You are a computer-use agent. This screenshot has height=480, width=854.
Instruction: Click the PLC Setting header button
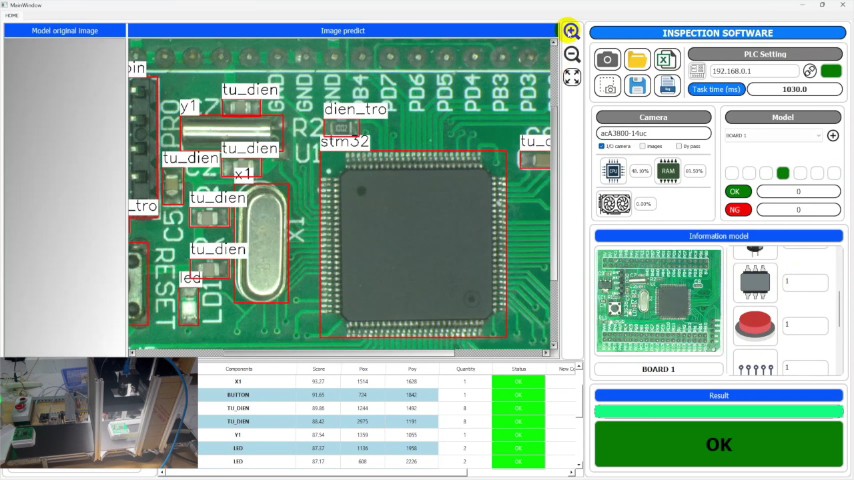[765, 54]
